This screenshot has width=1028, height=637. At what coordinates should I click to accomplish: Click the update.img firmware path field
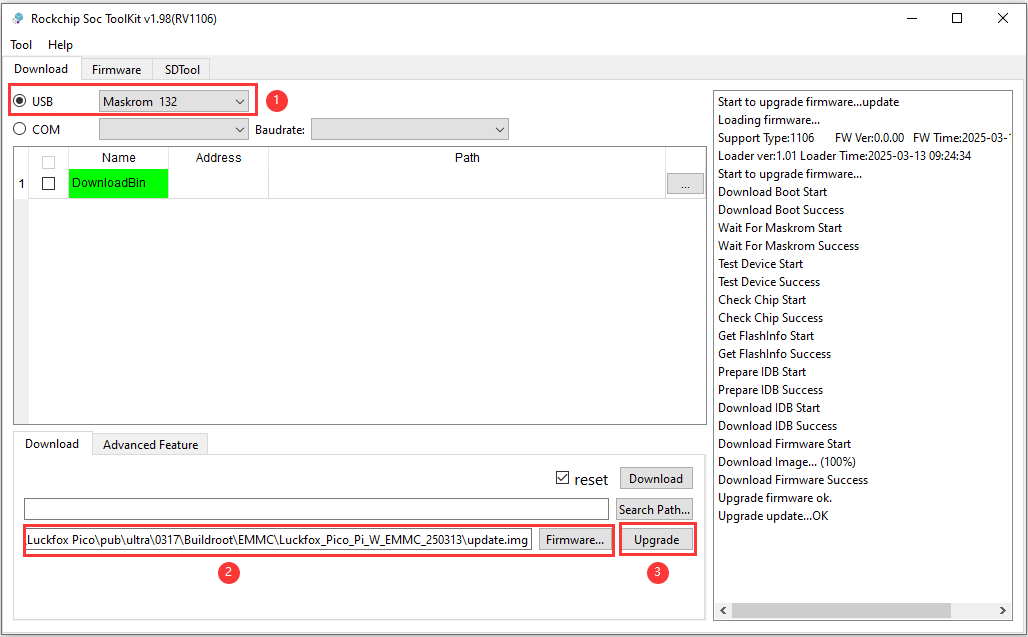[278, 540]
